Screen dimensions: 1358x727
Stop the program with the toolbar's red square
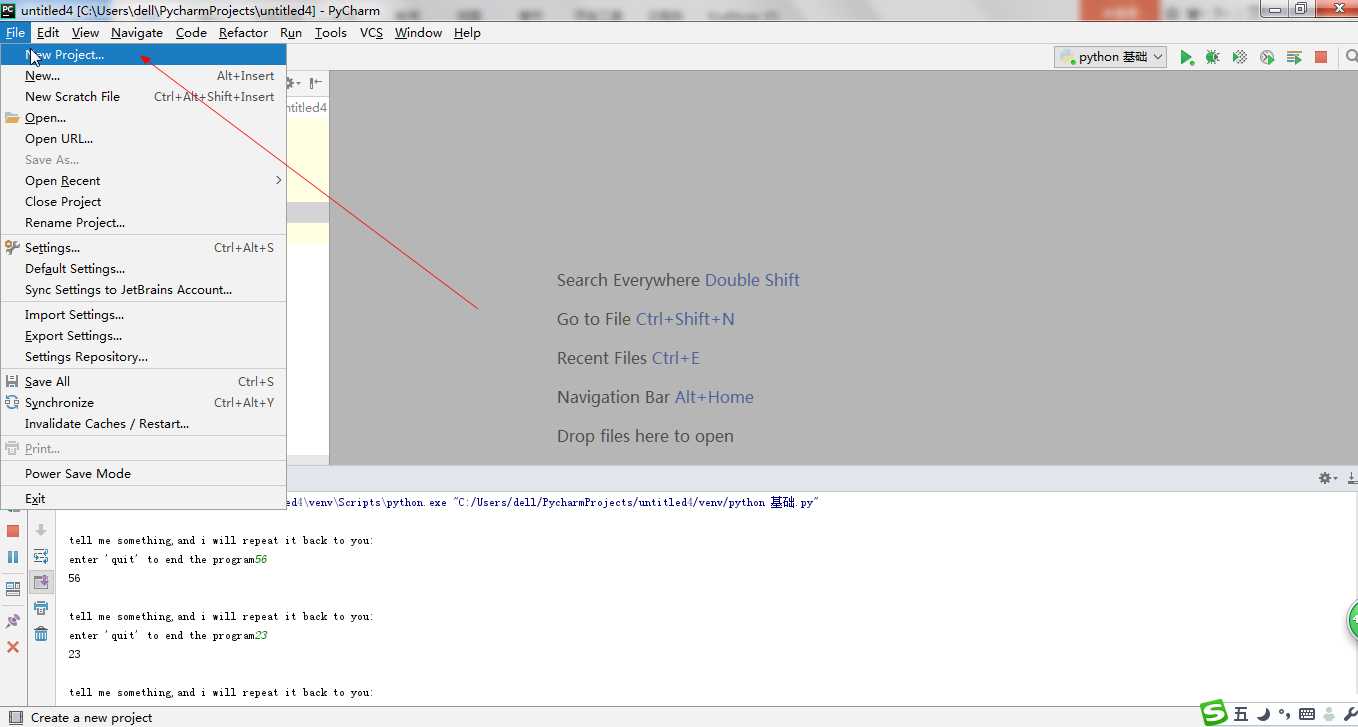pyautogui.click(x=1321, y=57)
